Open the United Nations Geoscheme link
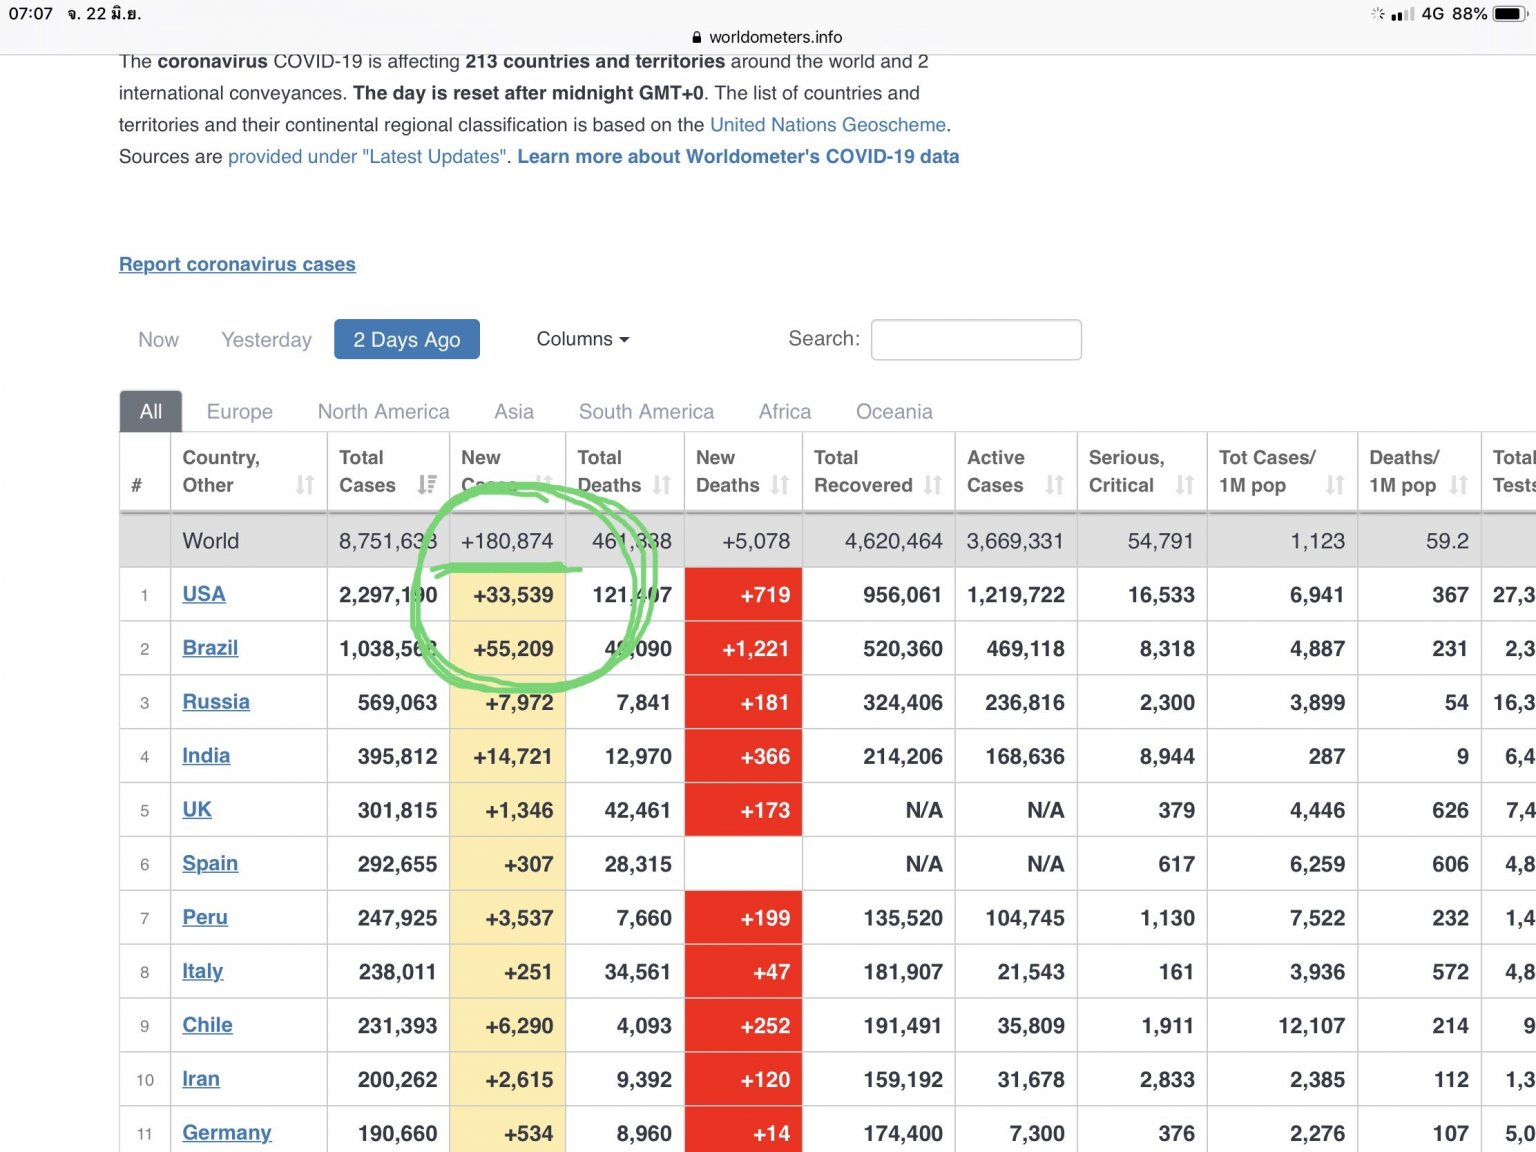Image resolution: width=1536 pixels, height=1152 pixels. pos(828,125)
